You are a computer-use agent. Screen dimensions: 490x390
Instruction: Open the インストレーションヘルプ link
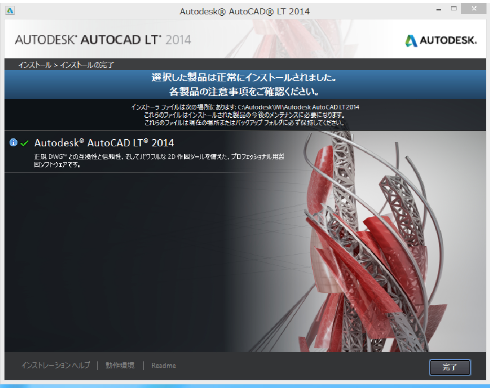(56, 365)
